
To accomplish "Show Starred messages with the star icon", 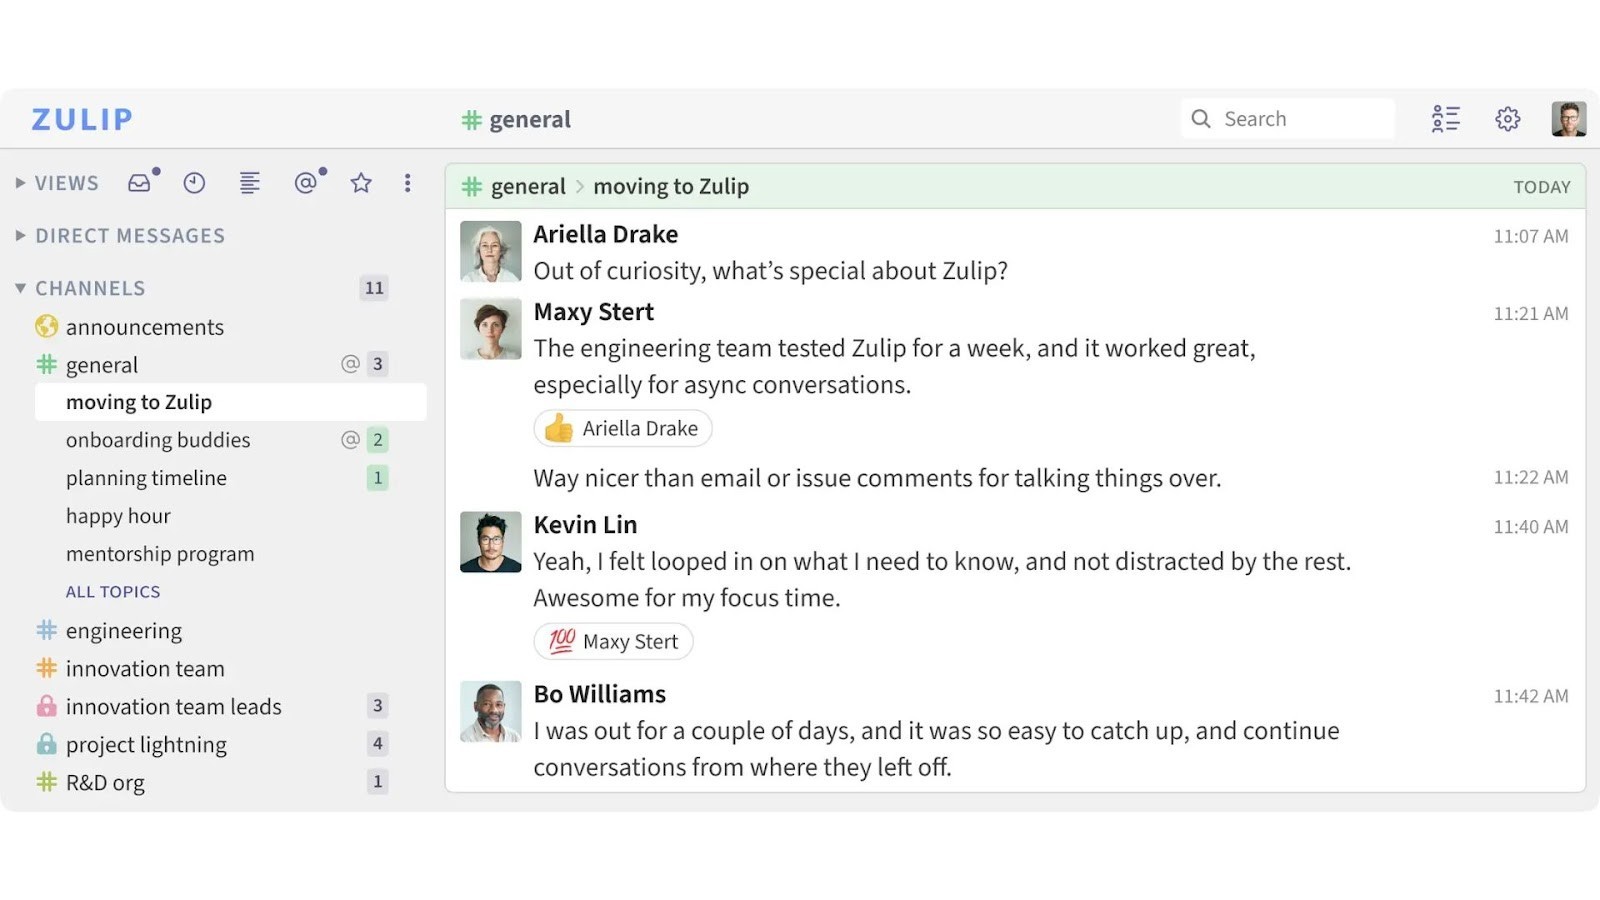I will point(360,182).
